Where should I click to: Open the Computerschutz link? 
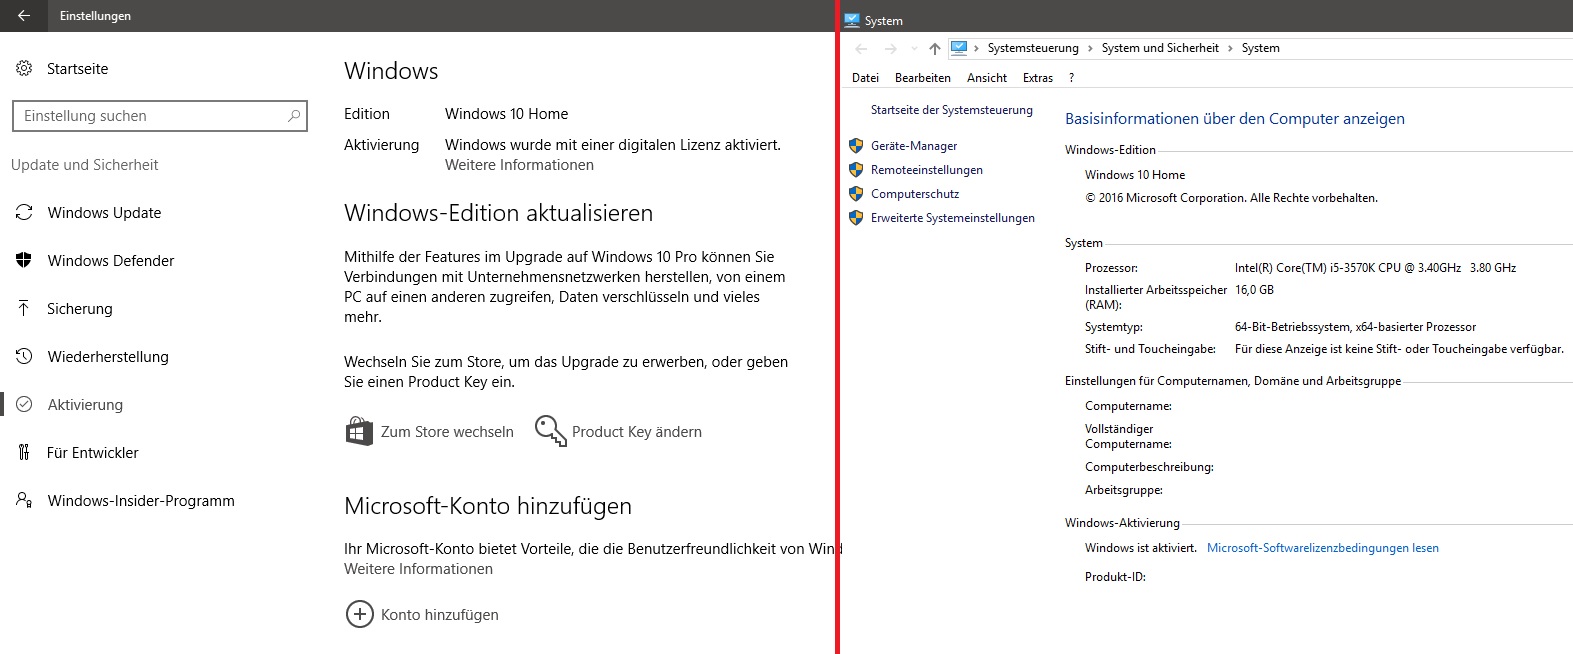point(915,194)
